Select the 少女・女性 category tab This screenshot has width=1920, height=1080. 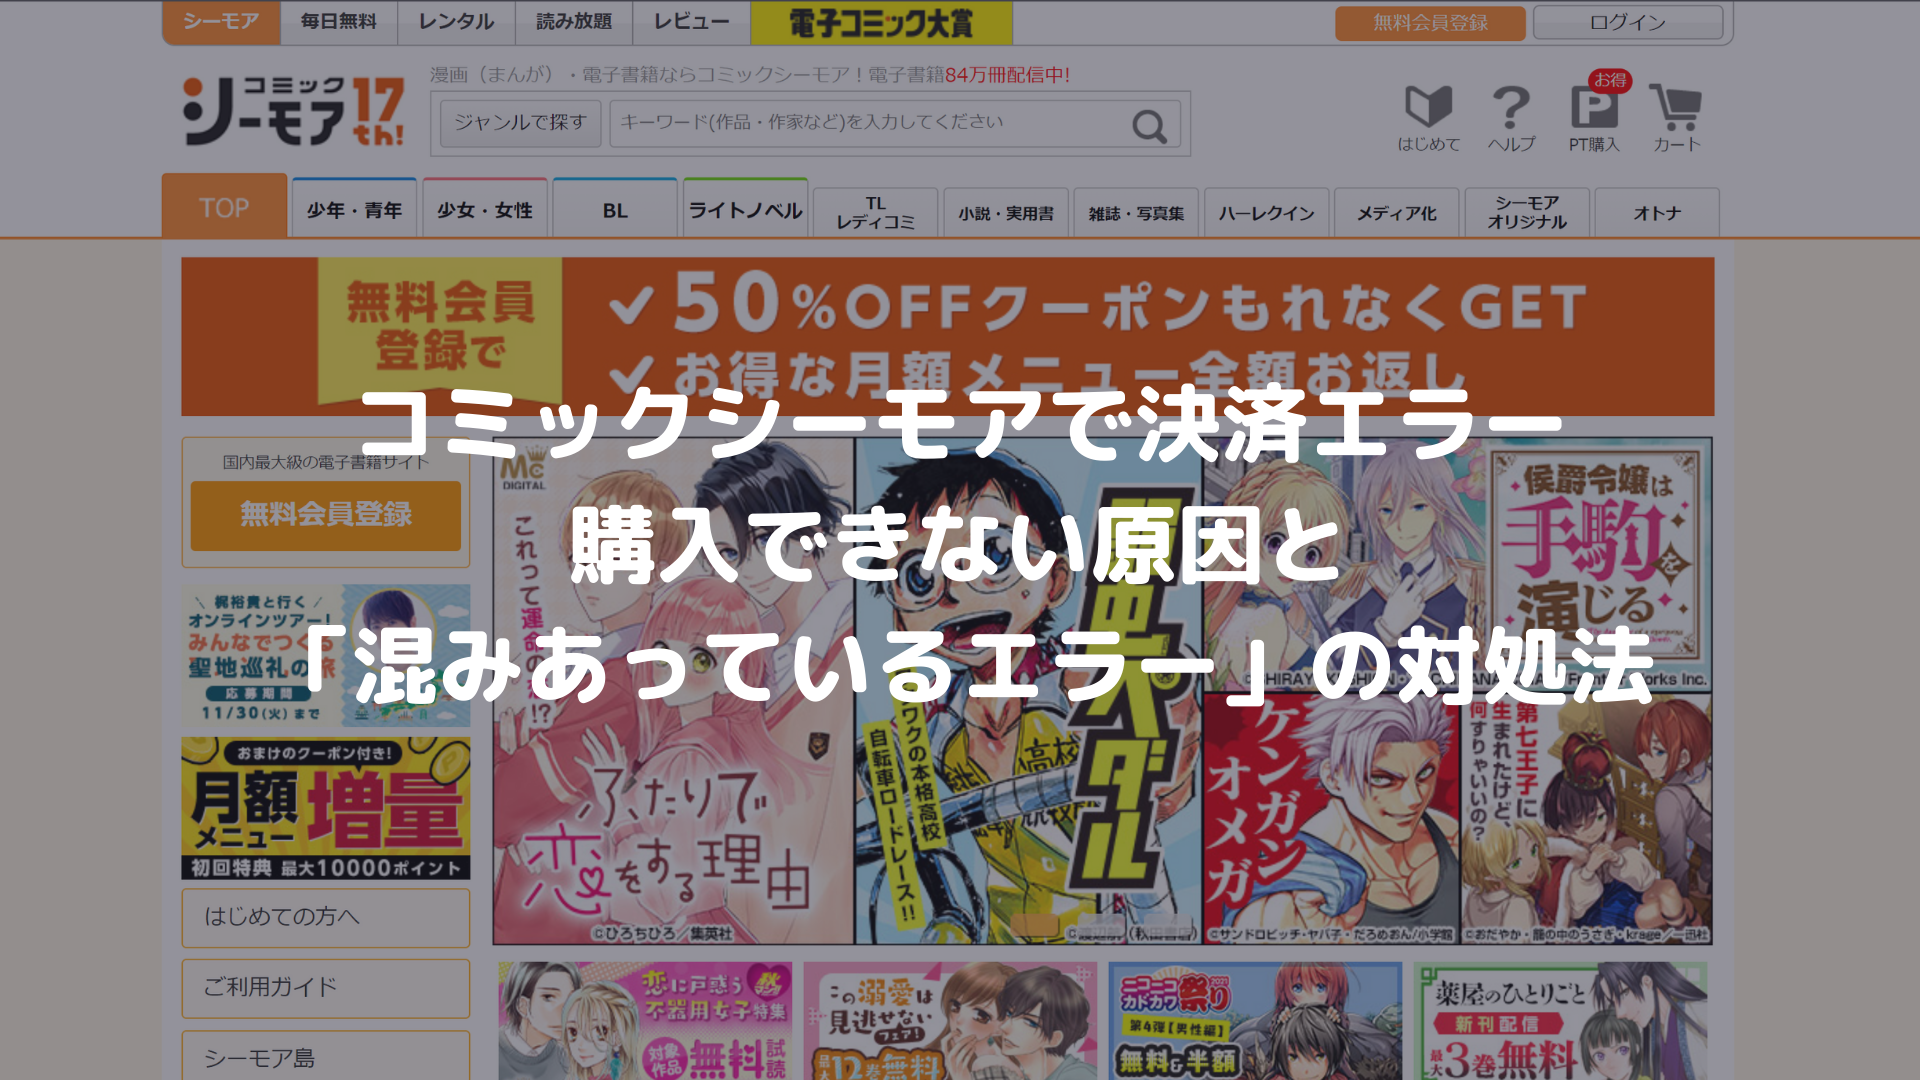485,209
